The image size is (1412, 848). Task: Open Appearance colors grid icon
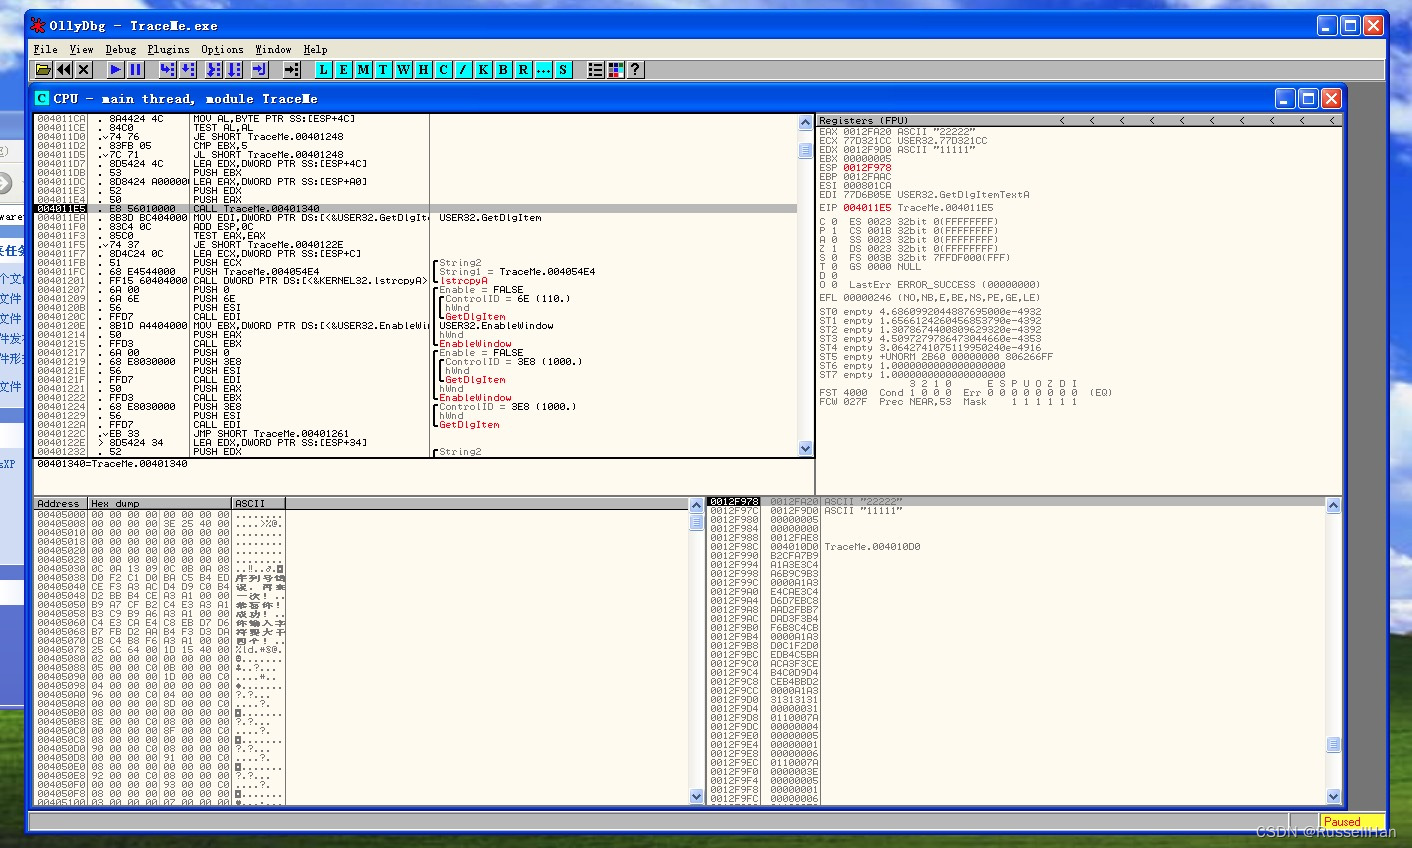tap(615, 70)
